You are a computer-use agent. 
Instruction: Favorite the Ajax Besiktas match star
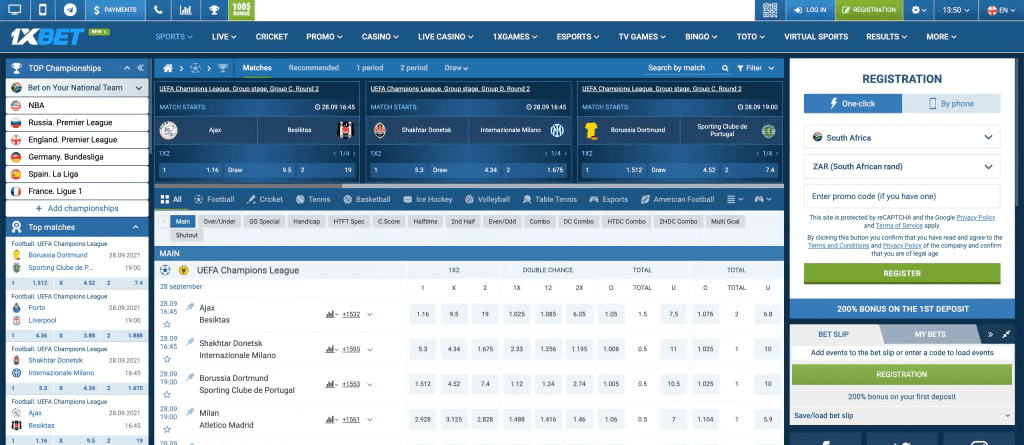(x=167, y=324)
